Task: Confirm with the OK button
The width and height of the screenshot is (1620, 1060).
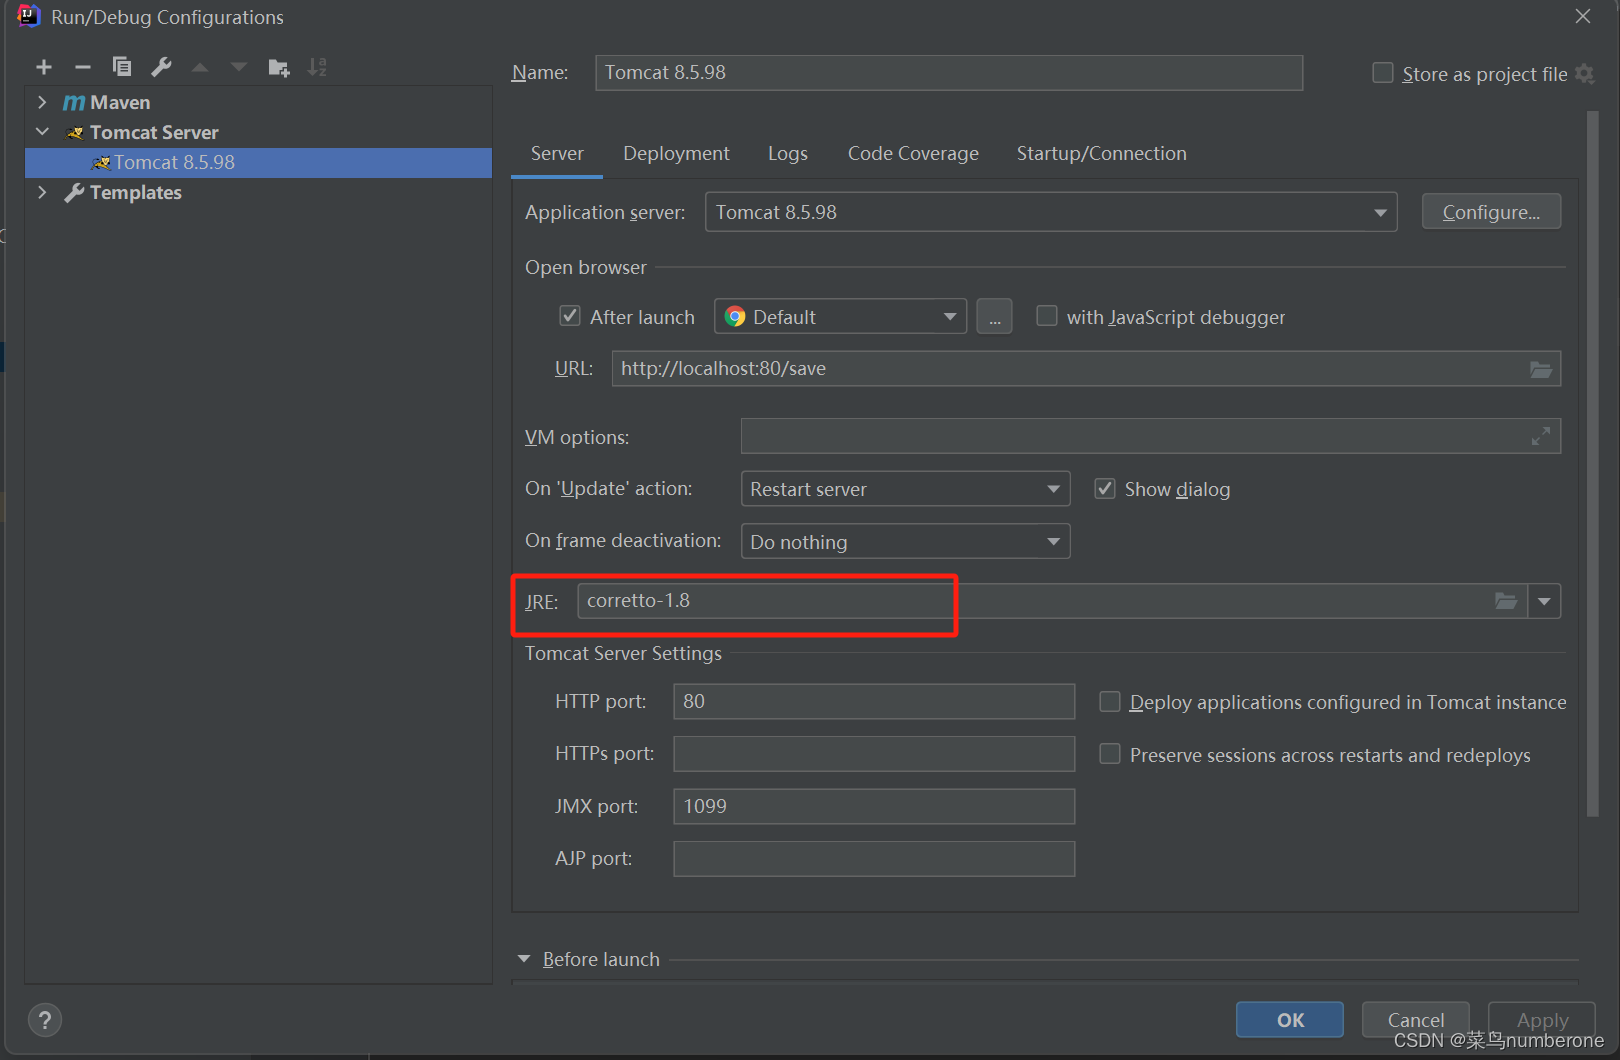Action: (x=1290, y=1020)
